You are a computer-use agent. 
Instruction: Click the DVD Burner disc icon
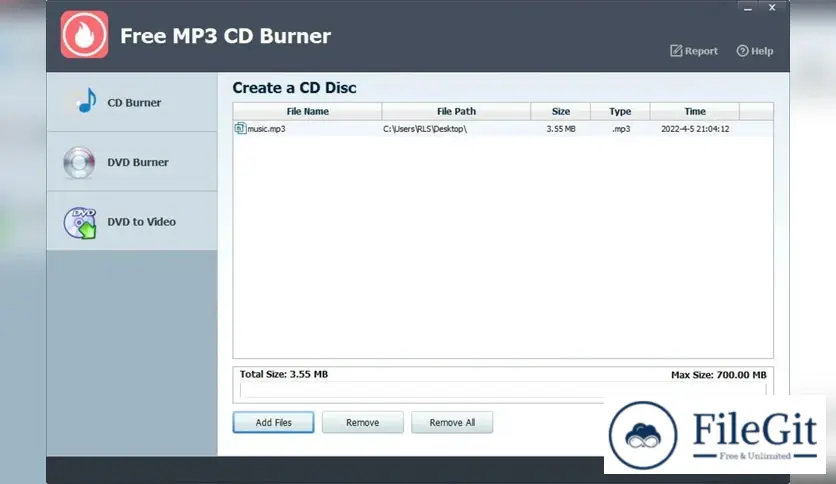pyautogui.click(x=79, y=162)
